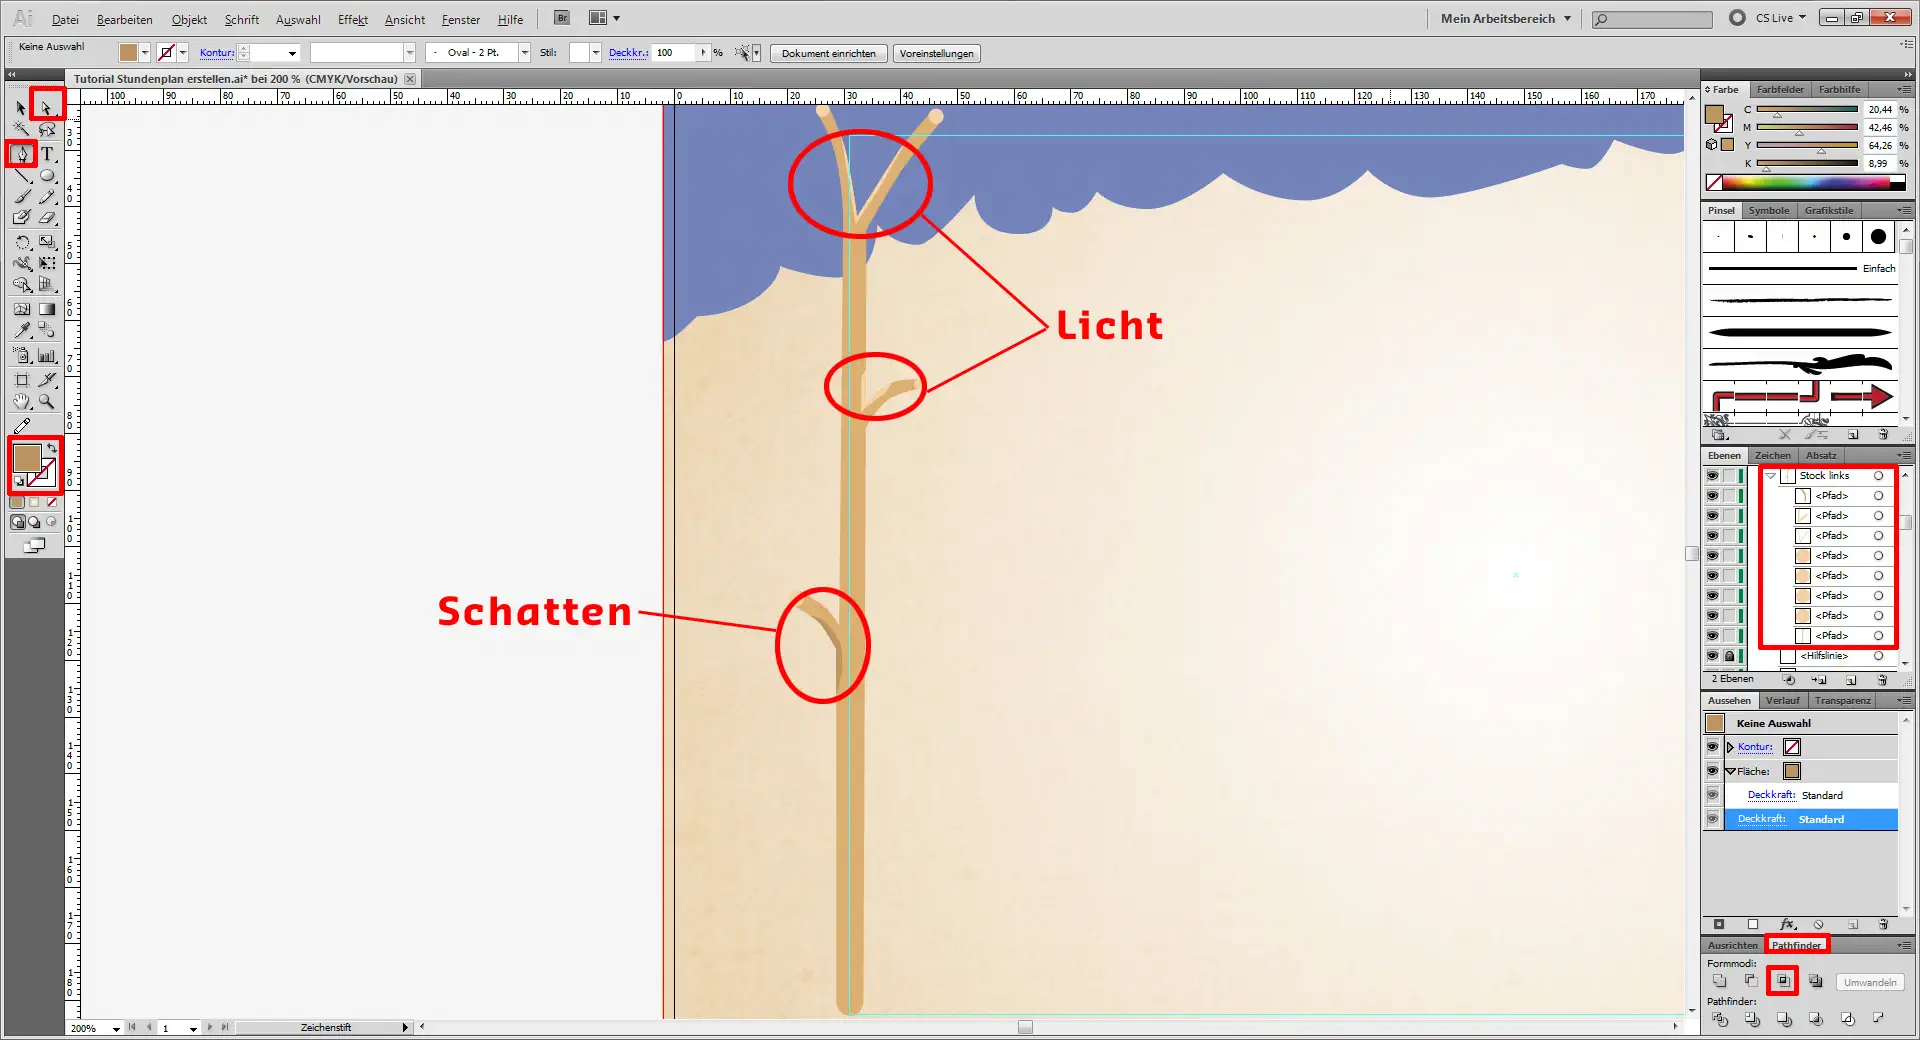Activate the Magic Wand tool

pos(21,130)
